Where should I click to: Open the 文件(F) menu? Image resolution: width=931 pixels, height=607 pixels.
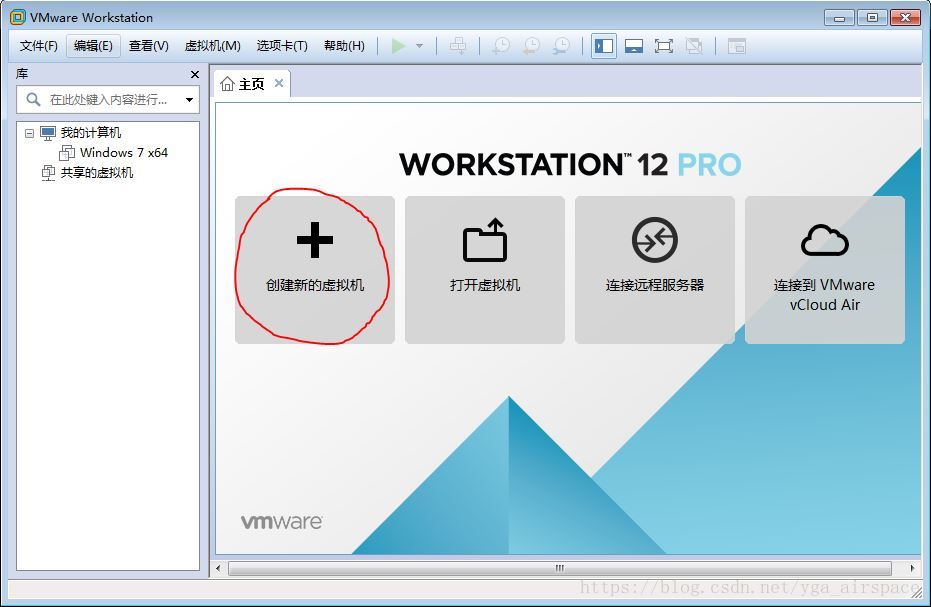click(x=39, y=46)
